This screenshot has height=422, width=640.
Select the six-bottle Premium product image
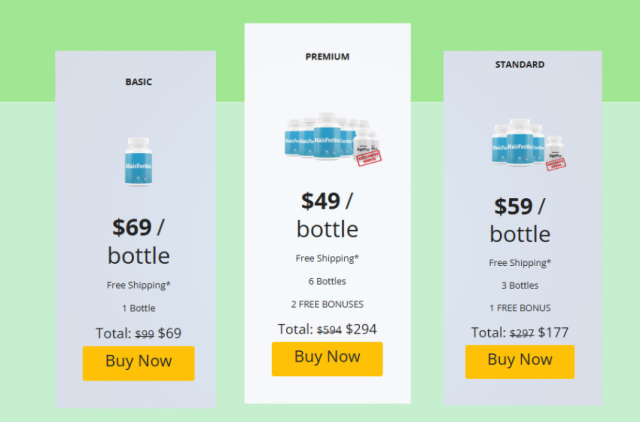coord(333,139)
